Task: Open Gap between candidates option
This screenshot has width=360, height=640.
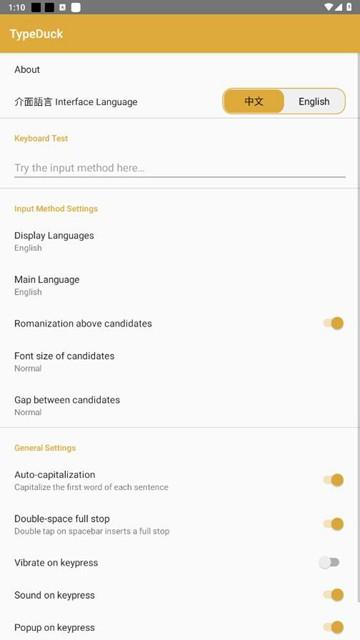Action: coord(180,406)
